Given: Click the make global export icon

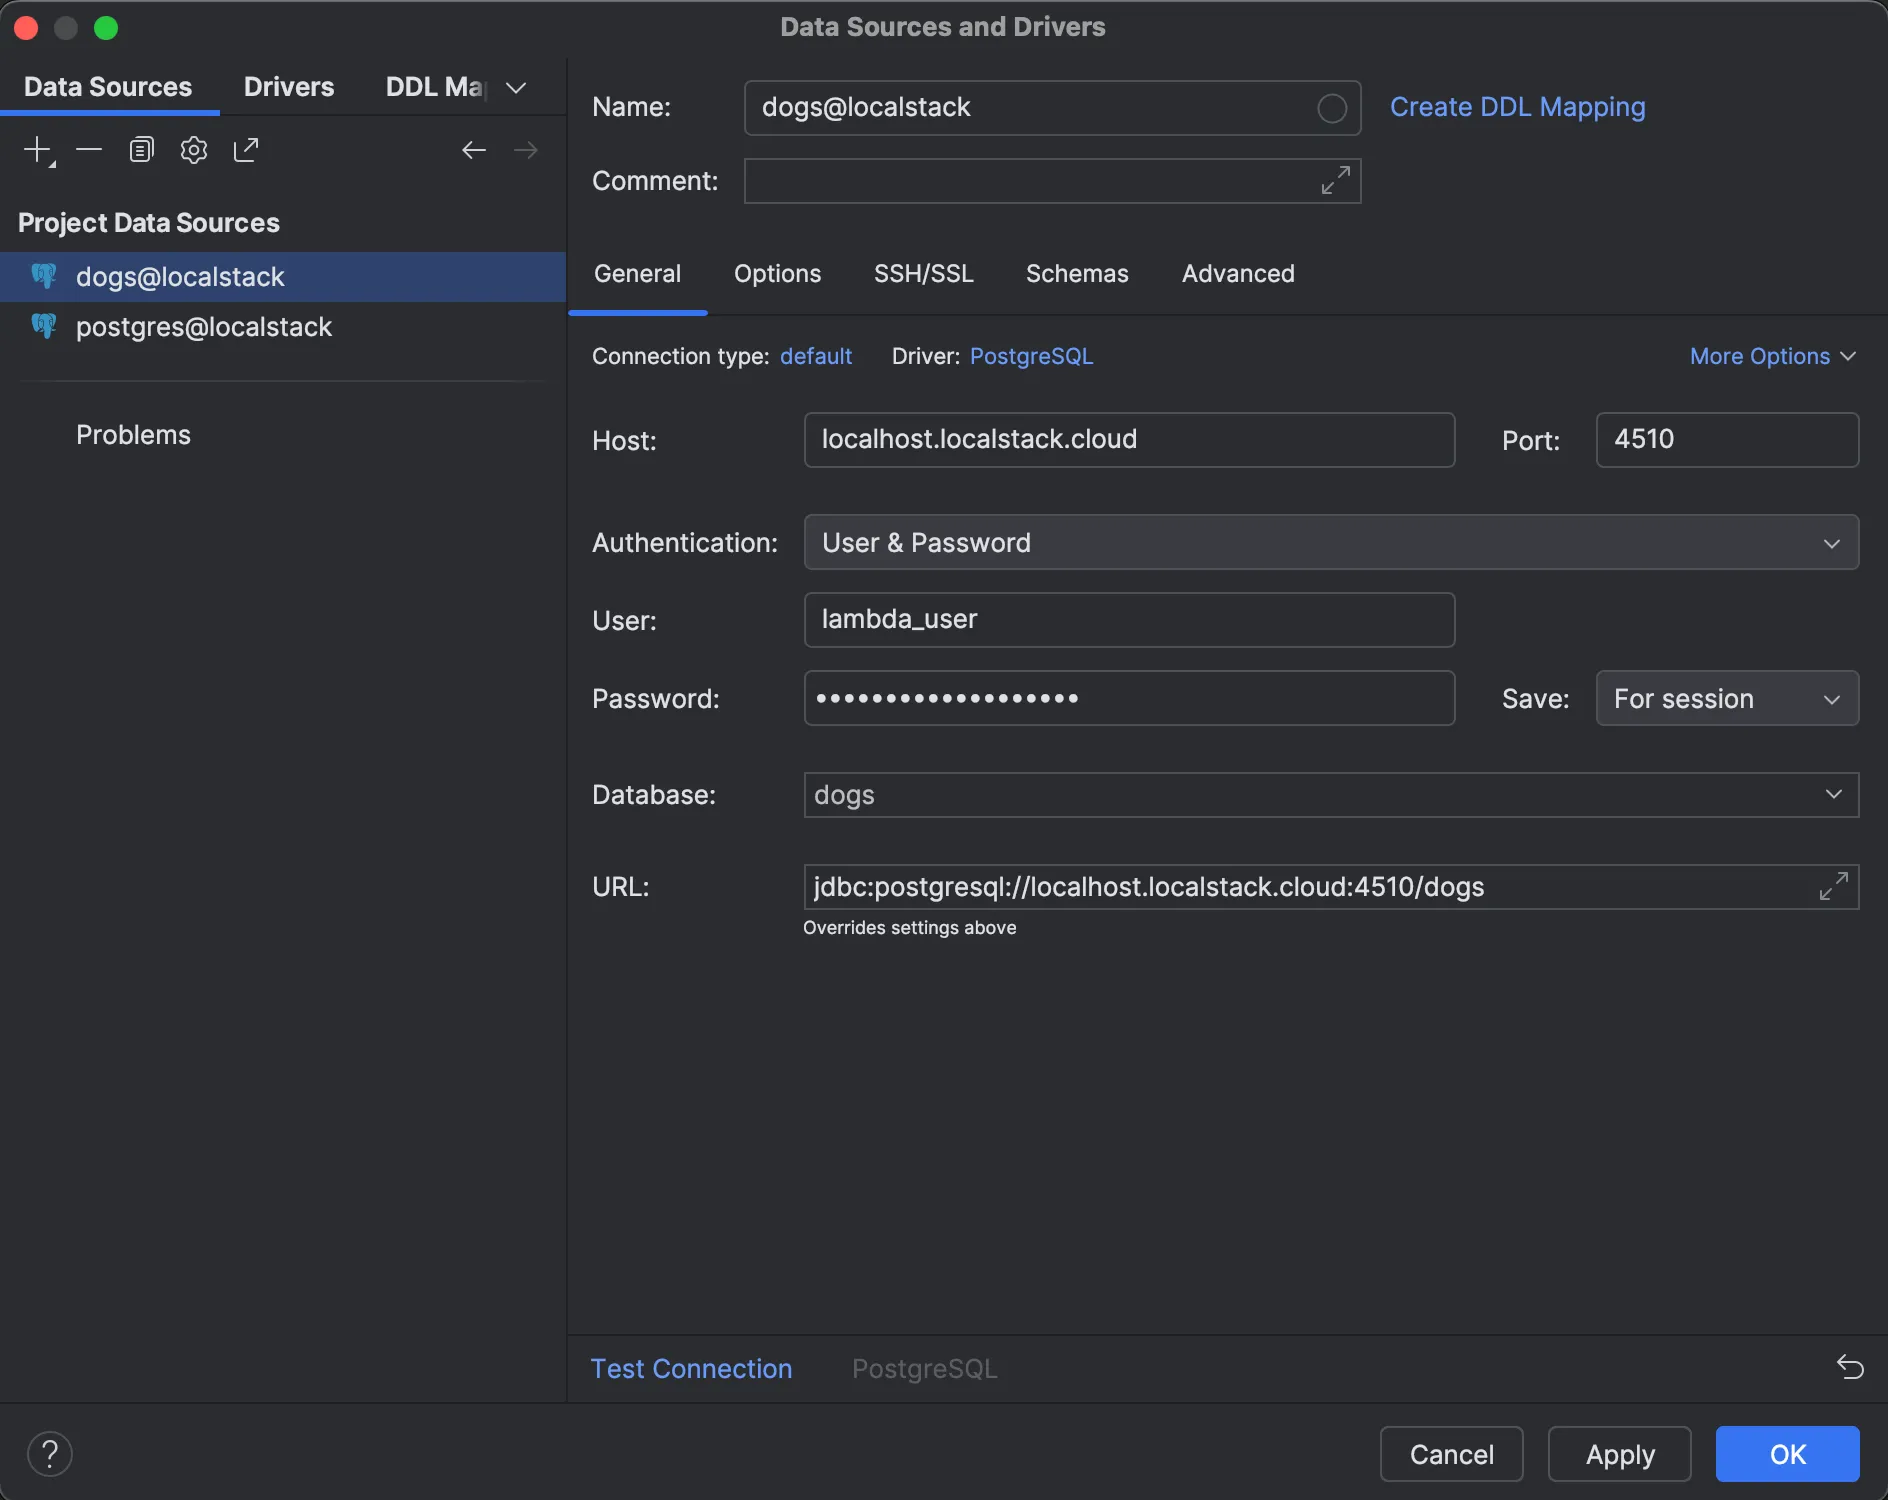Looking at the screenshot, I should tap(246, 150).
